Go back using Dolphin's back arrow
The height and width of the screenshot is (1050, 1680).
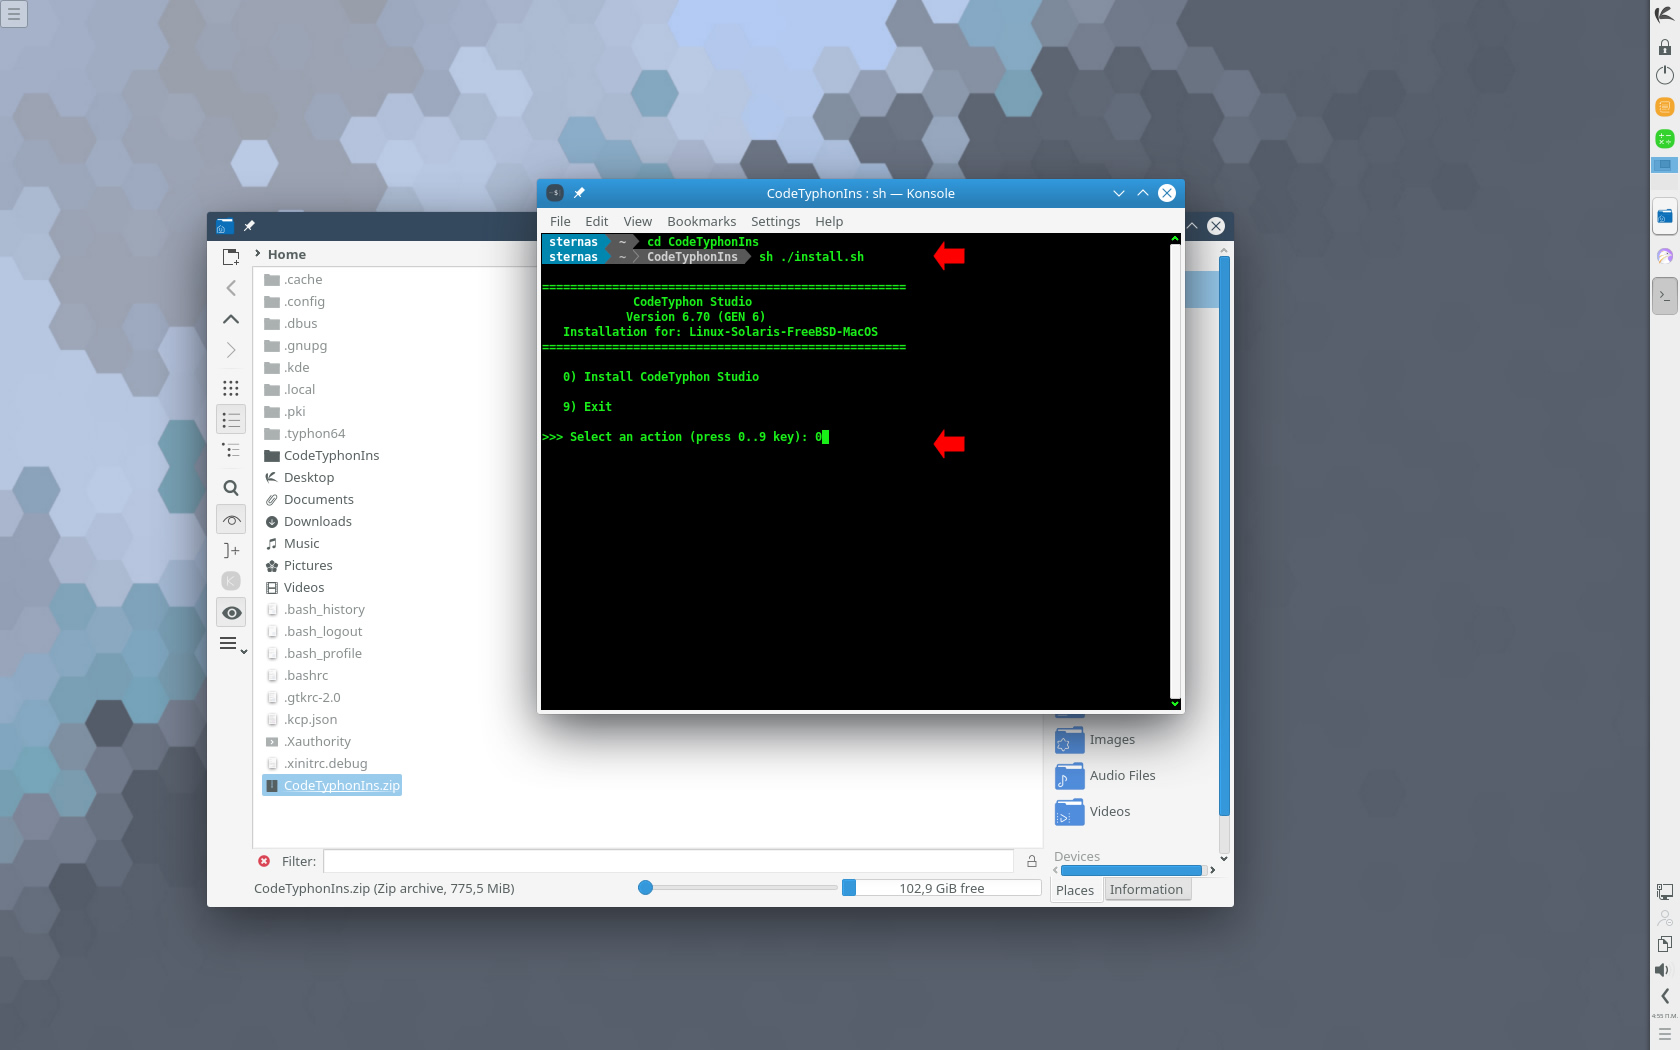pos(231,288)
